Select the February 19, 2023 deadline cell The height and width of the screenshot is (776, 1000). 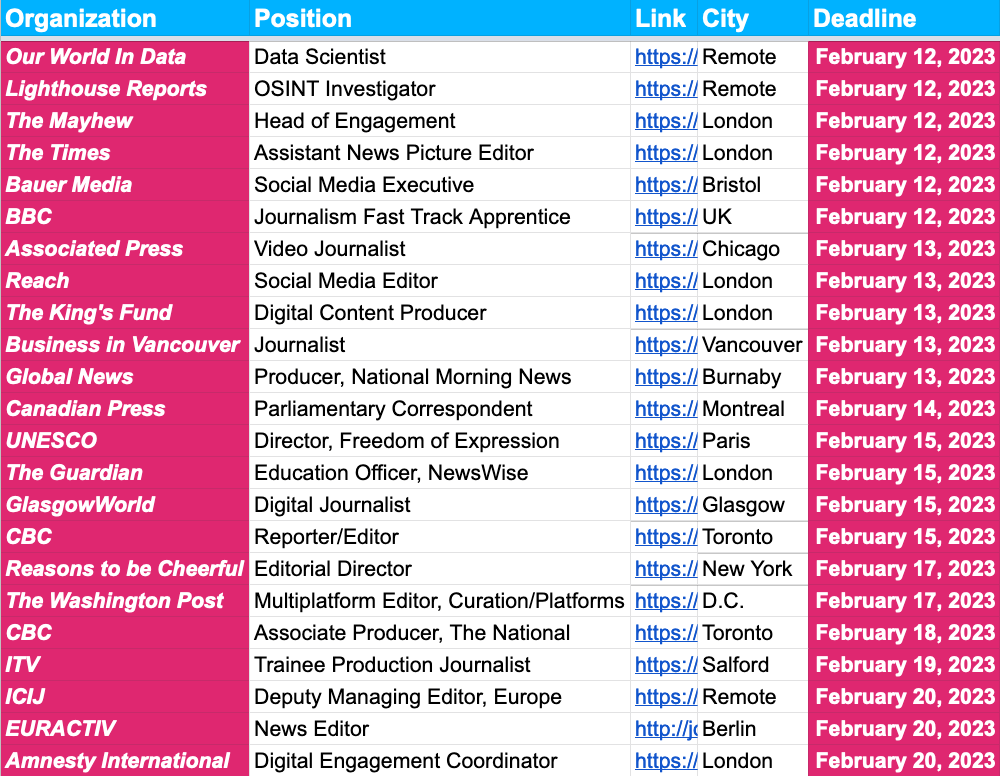click(x=905, y=665)
